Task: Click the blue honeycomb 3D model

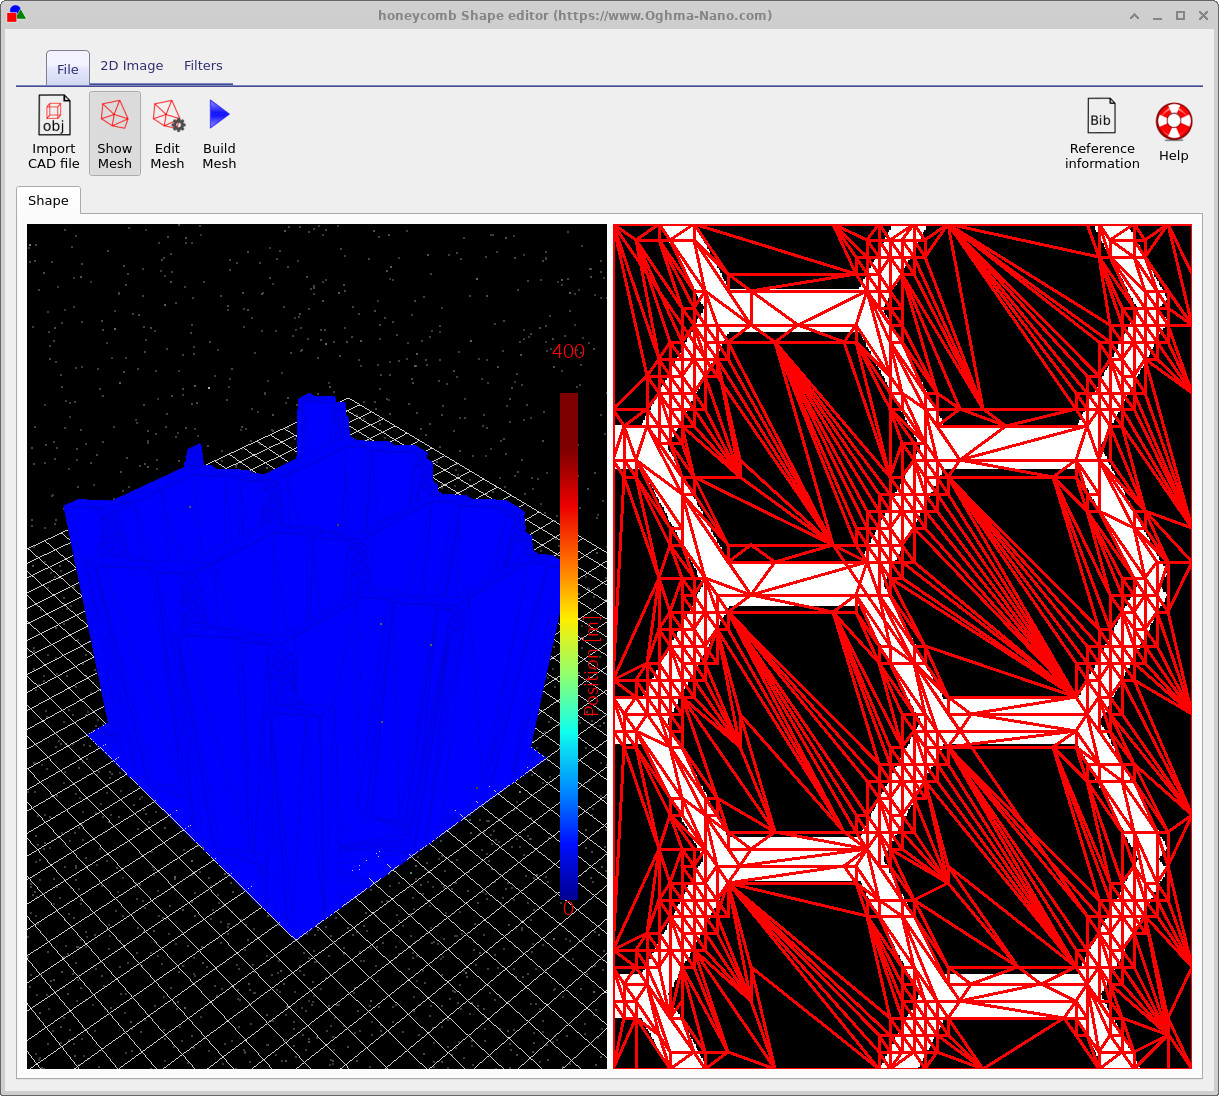Action: pos(300,650)
